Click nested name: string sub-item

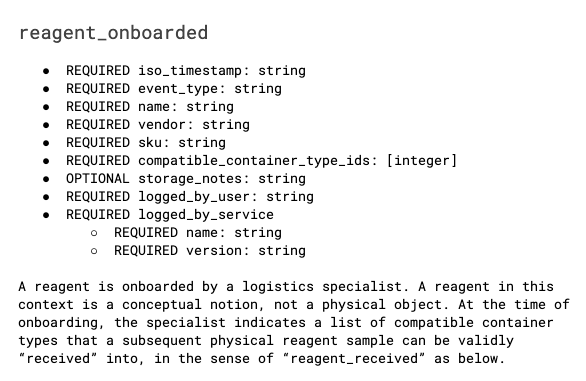198,233
